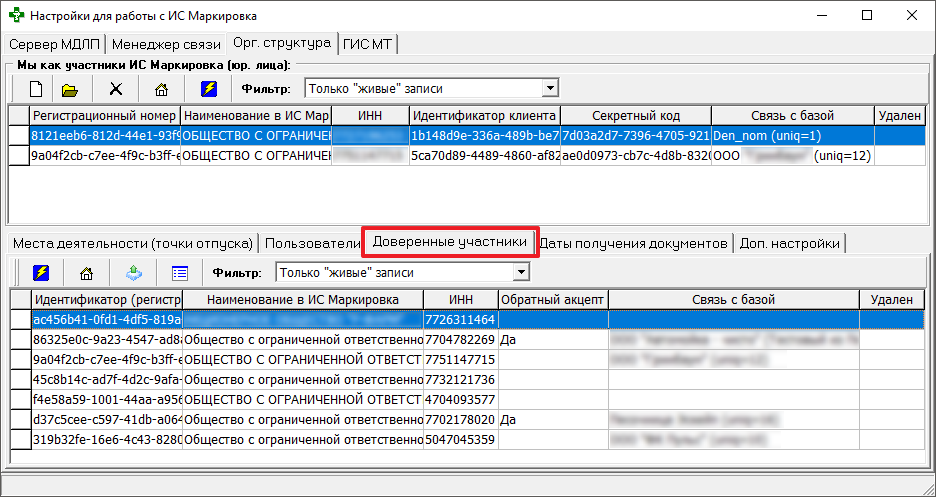Switch to the Сервер МДЛП tab
Viewport: 936px width, 497px height.
point(55,44)
